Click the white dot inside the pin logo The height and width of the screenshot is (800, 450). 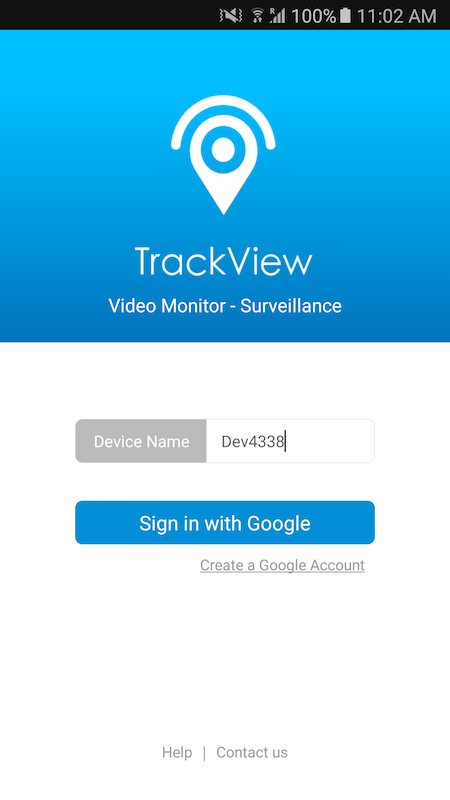click(x=223, y=149)
